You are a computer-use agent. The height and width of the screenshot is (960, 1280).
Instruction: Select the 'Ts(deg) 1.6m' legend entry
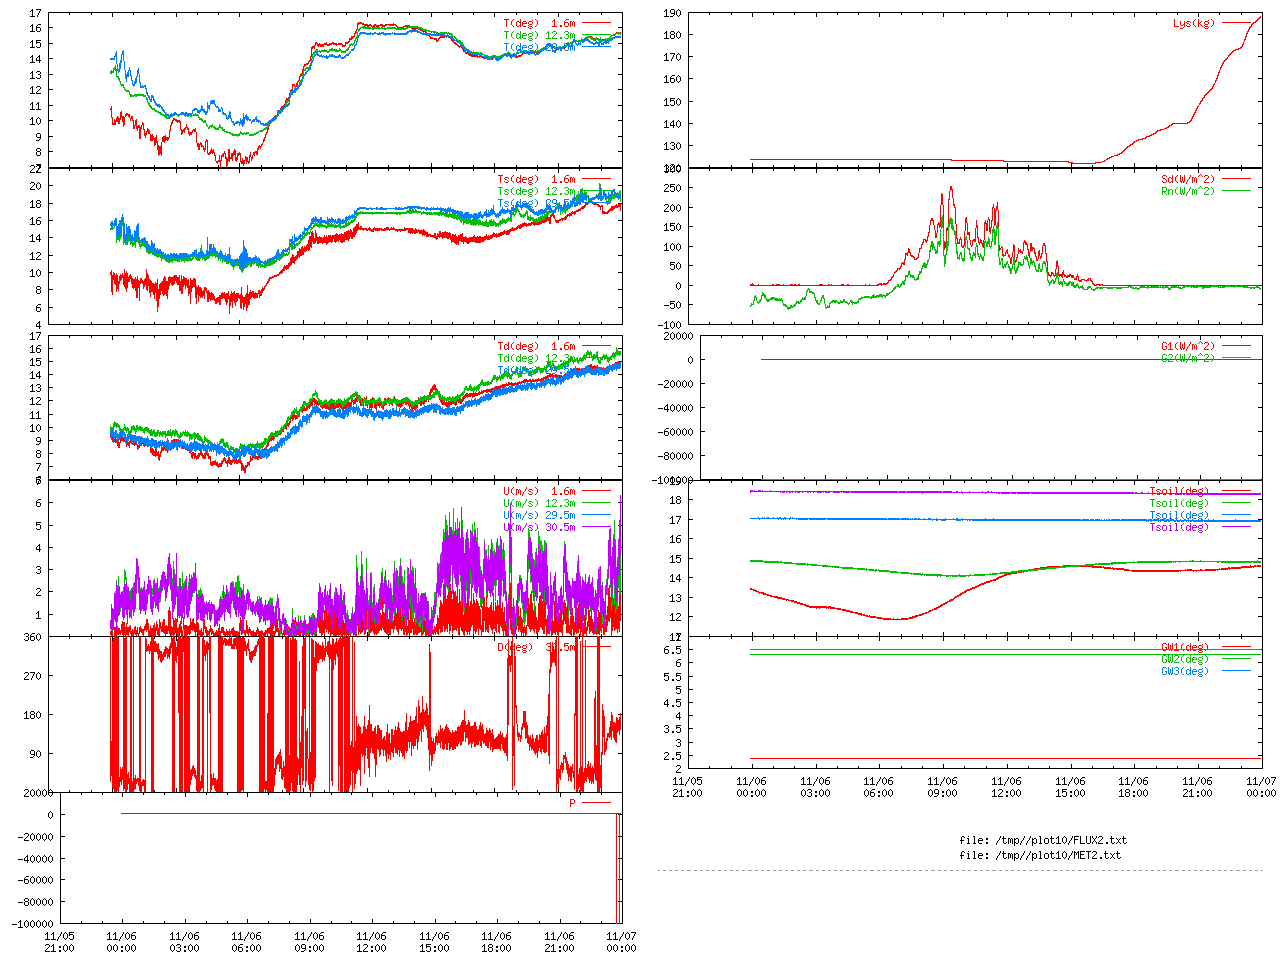pyautogui.click(x=536, y=180)
